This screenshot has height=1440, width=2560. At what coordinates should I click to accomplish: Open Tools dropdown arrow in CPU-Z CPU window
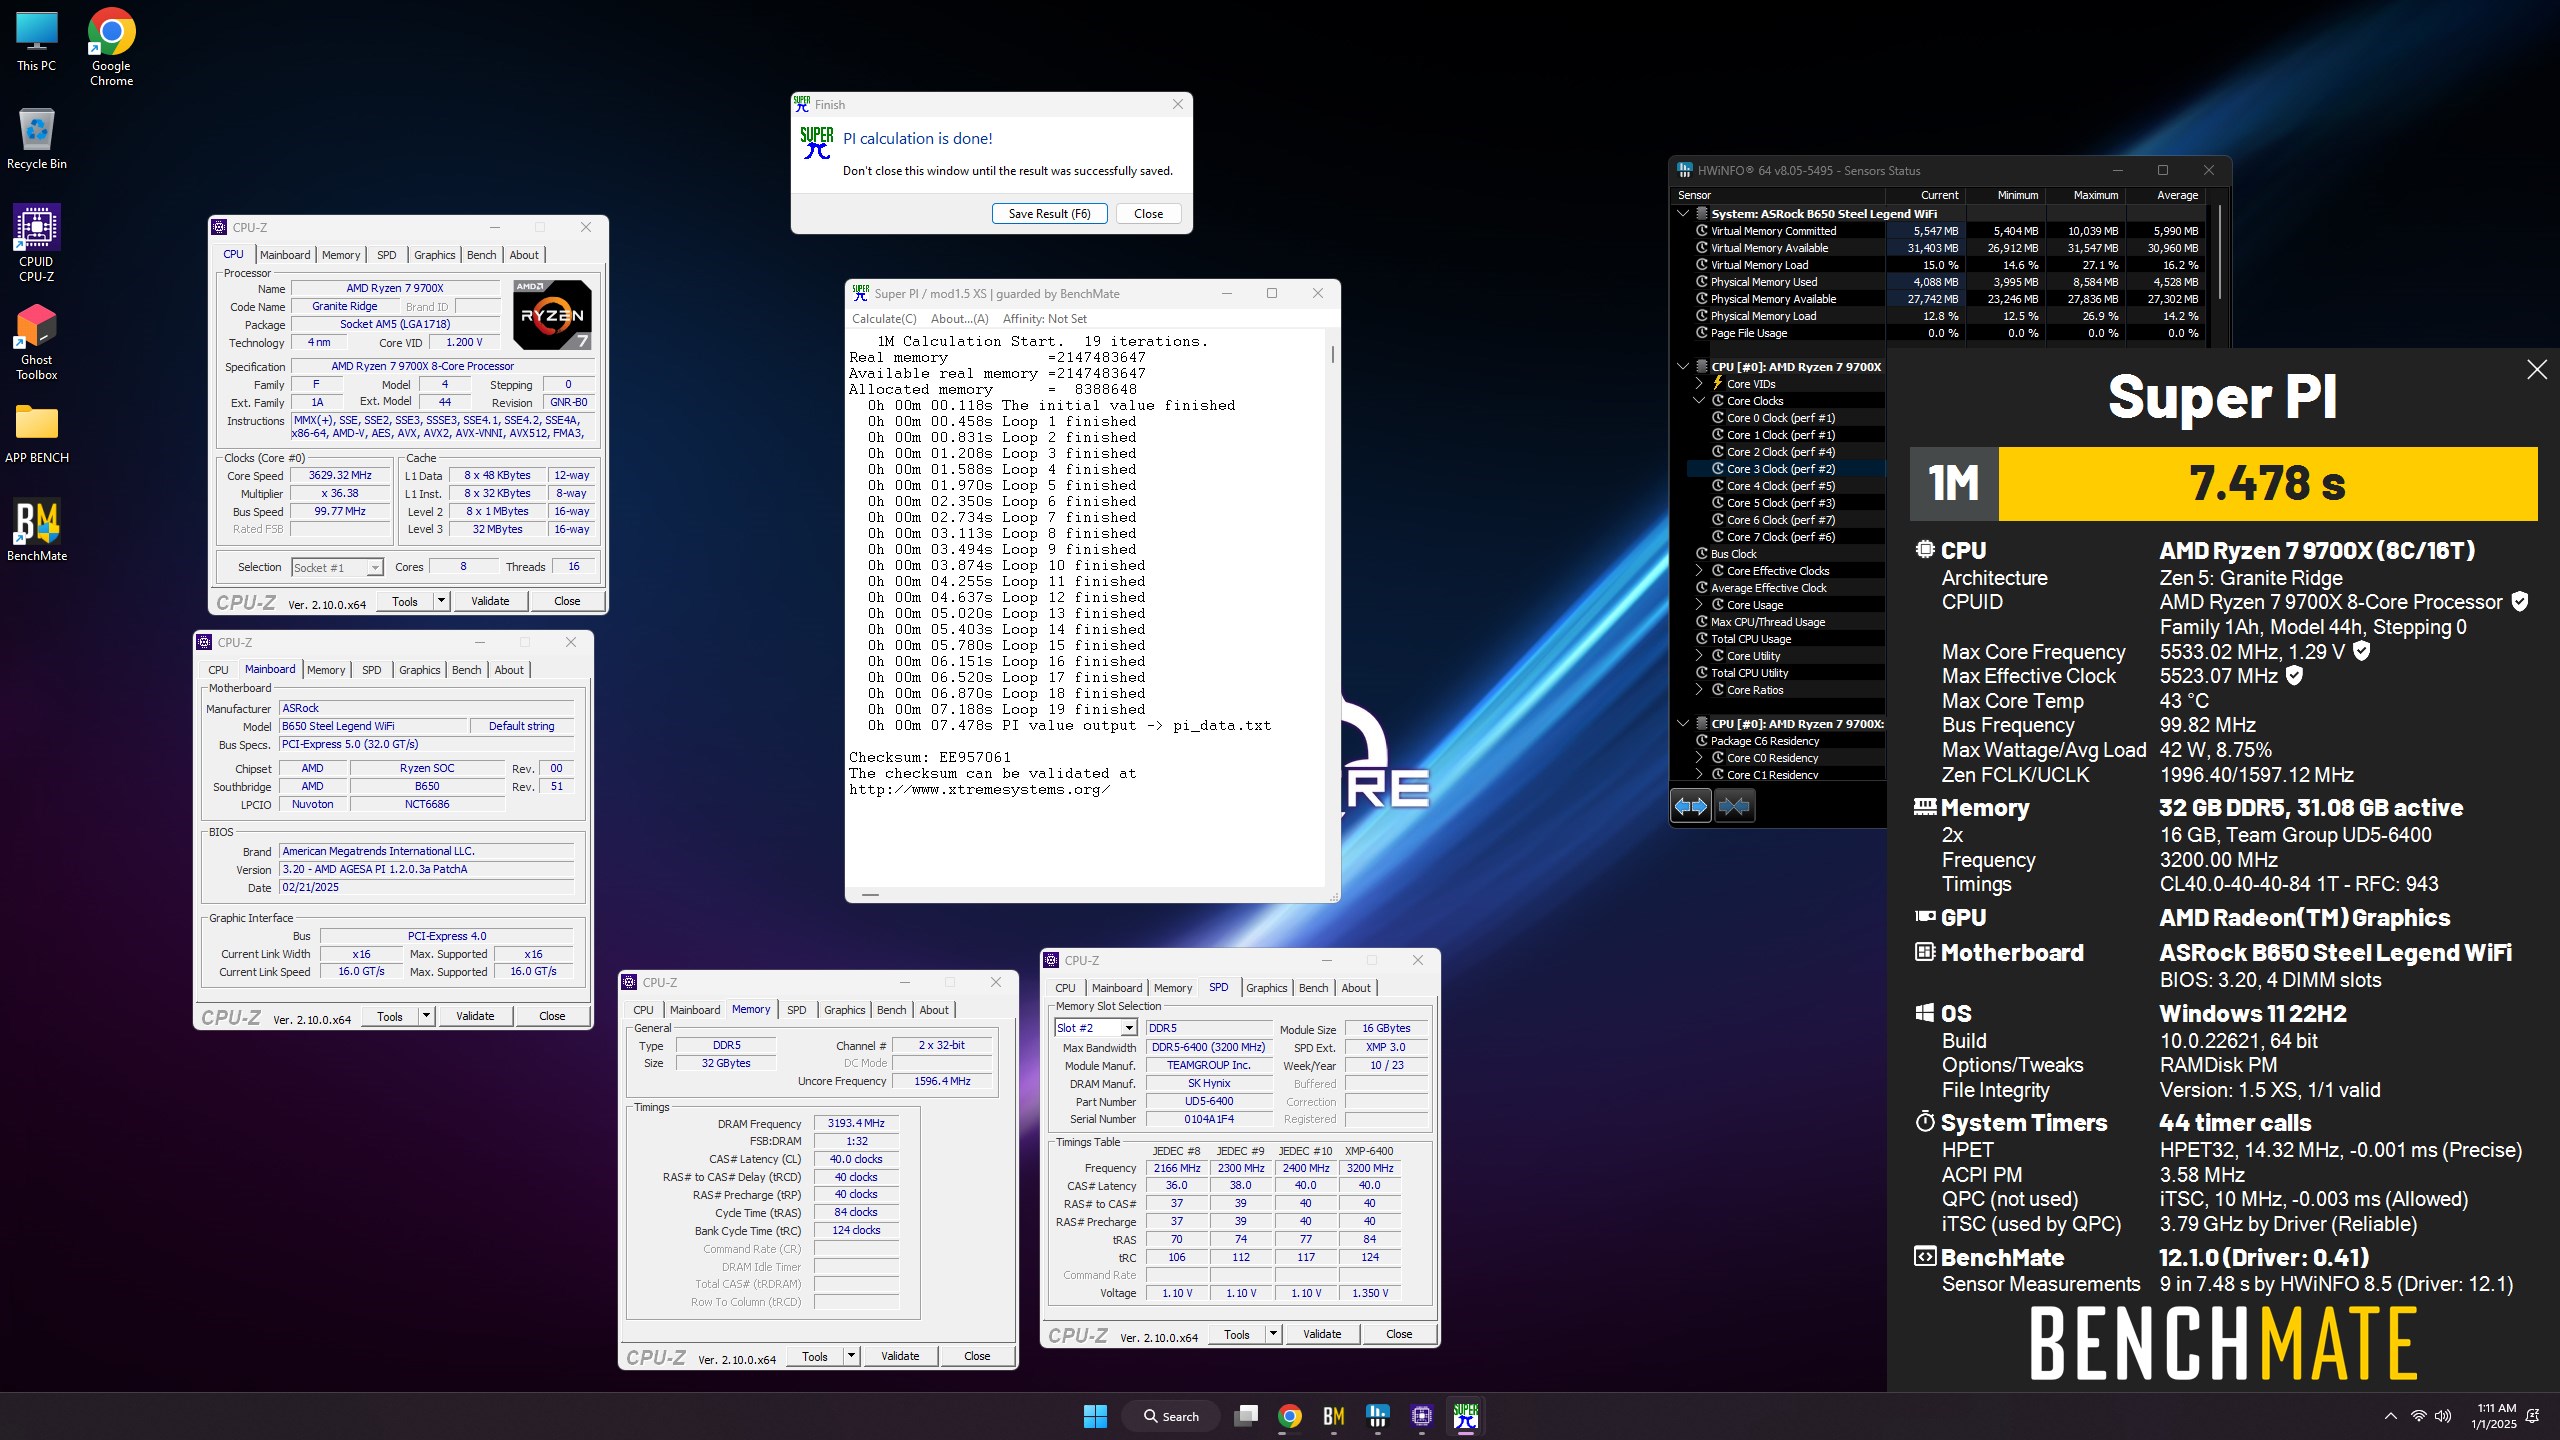pyautogui.click(x=441, y=601)
